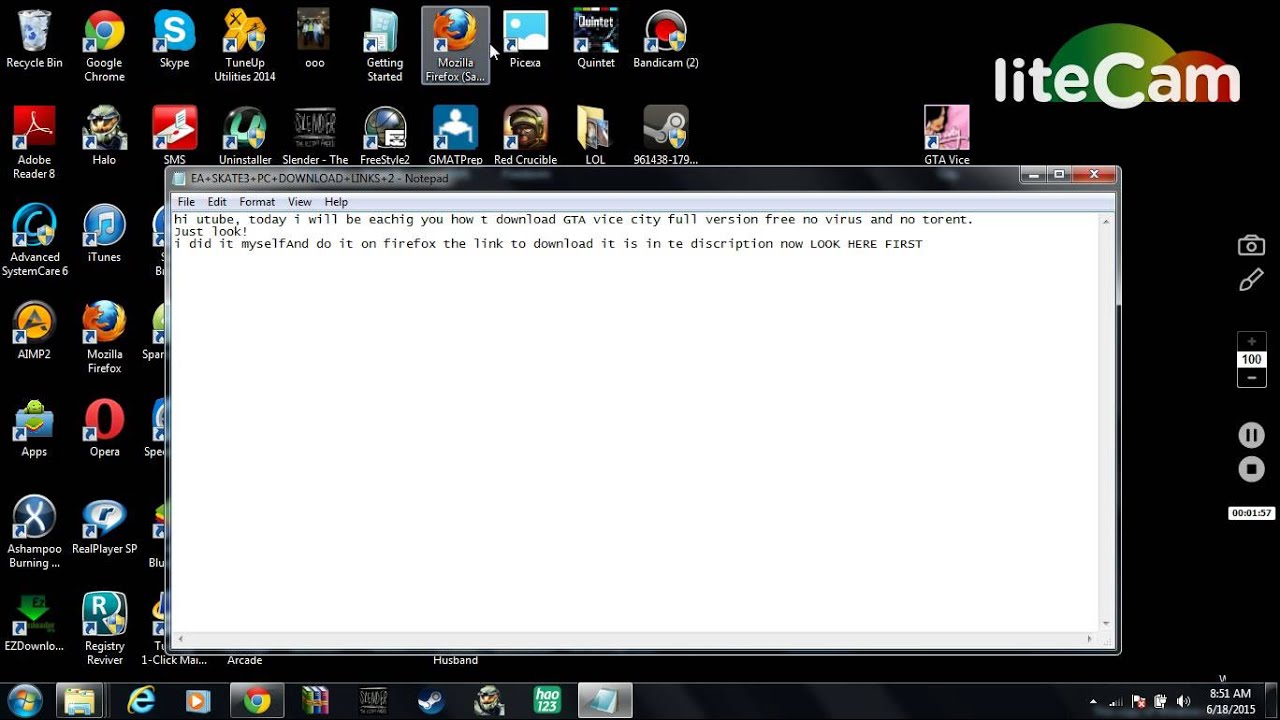The height and width of the screenshot is (720, 1280).
Task: Click Notepad's vertical scrollbar down arrow
Action: pyautogui.click(x=1106, y=623)
